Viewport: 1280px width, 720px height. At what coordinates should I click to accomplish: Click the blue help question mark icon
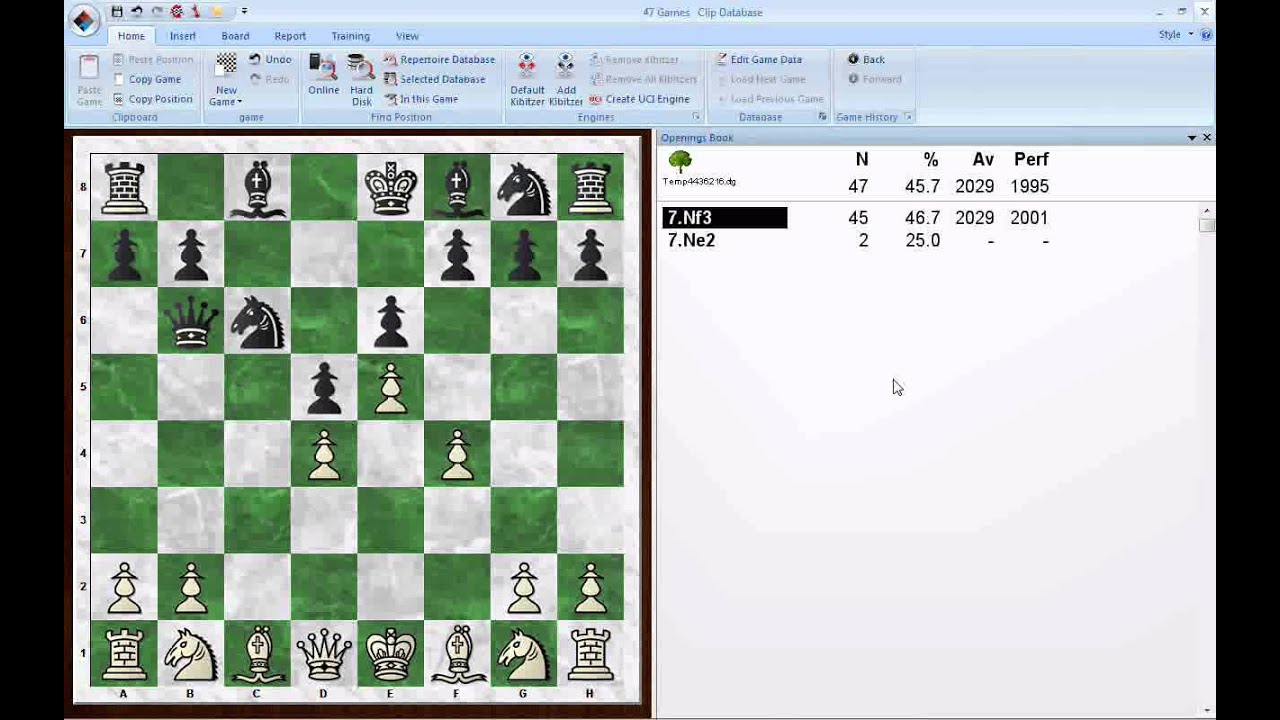(x=1206, y=34)
